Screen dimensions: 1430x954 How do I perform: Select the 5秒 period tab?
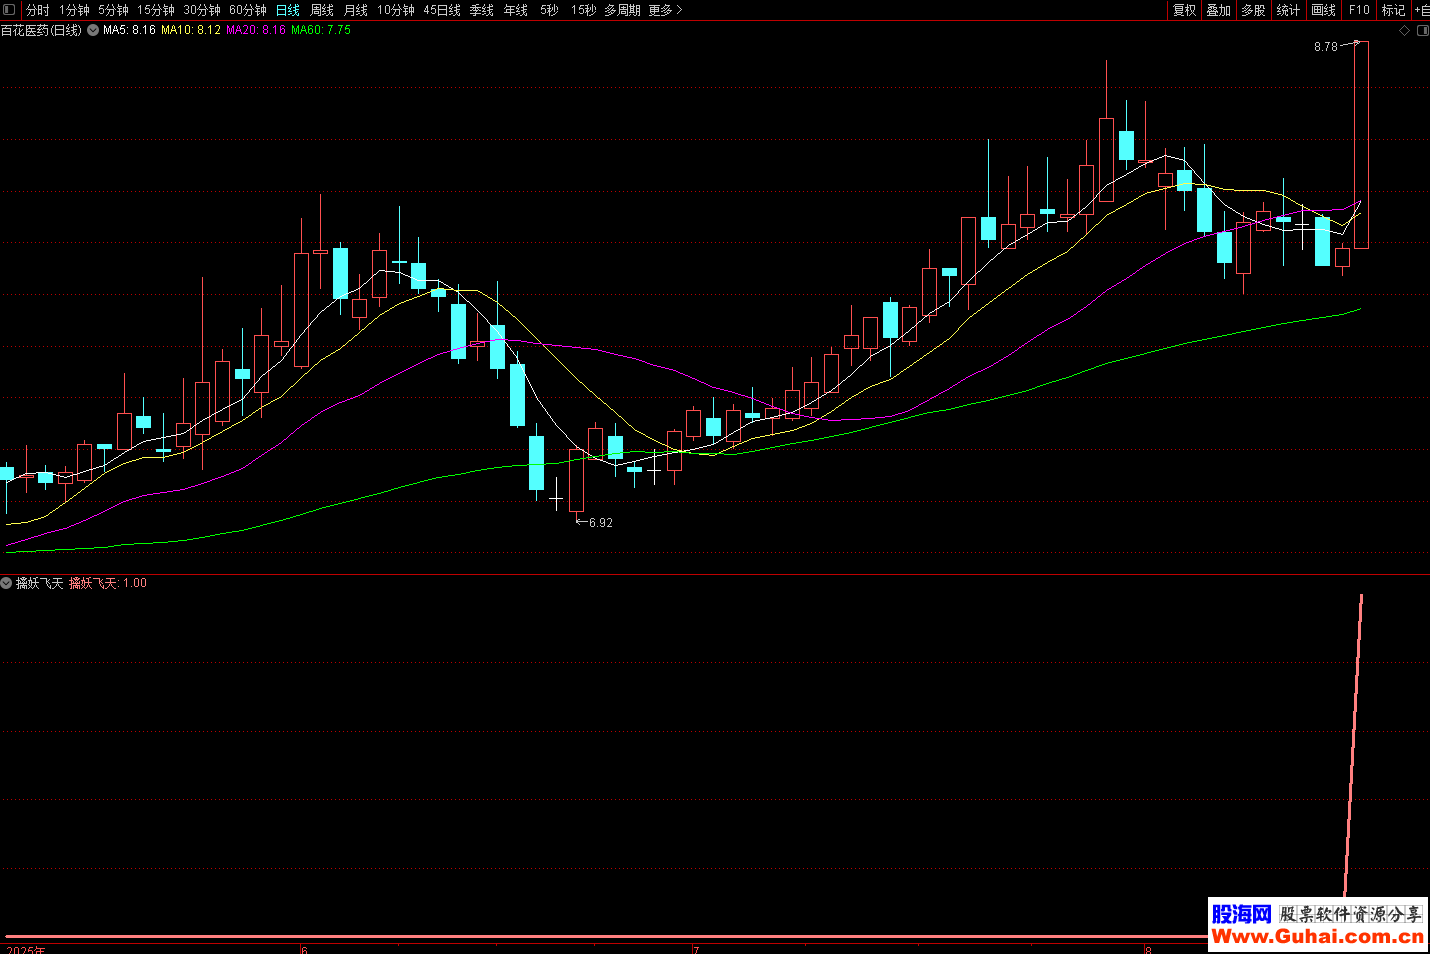tap(549, 10)
